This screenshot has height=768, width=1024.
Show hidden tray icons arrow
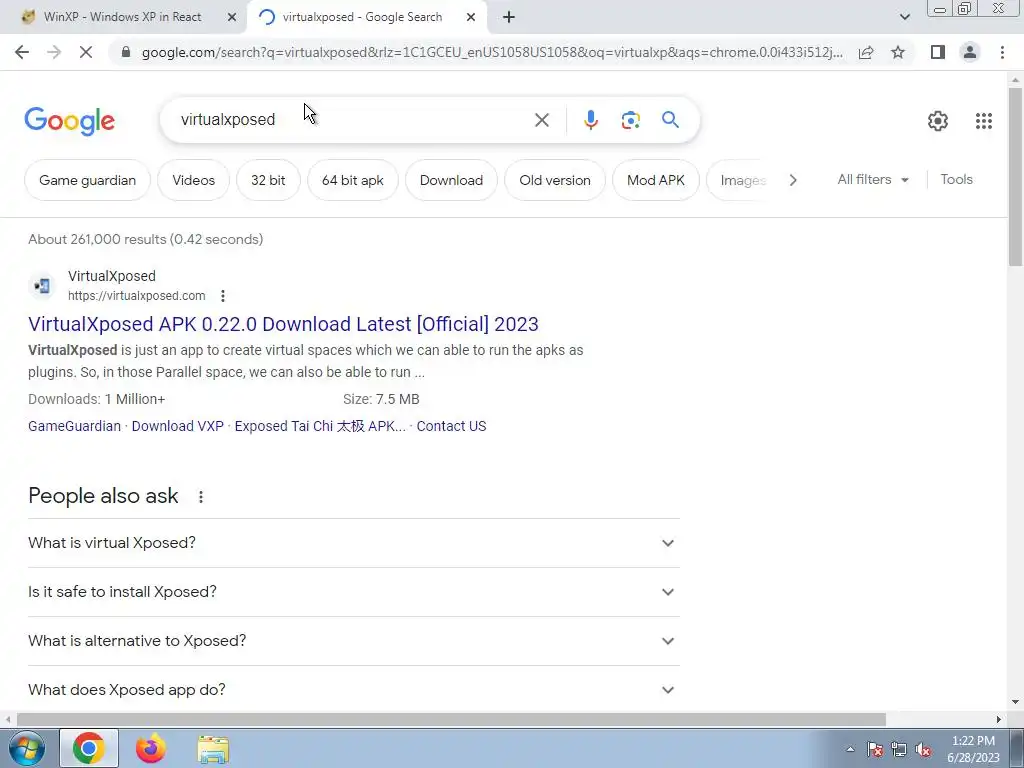click(x=850, y=750)
